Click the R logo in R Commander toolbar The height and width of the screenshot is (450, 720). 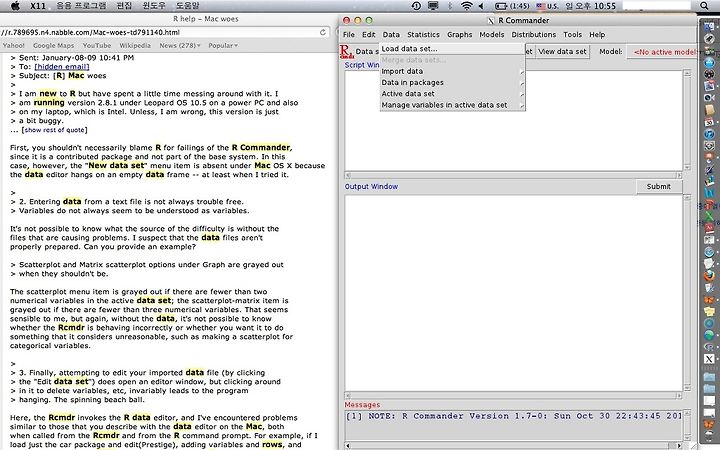346,51
